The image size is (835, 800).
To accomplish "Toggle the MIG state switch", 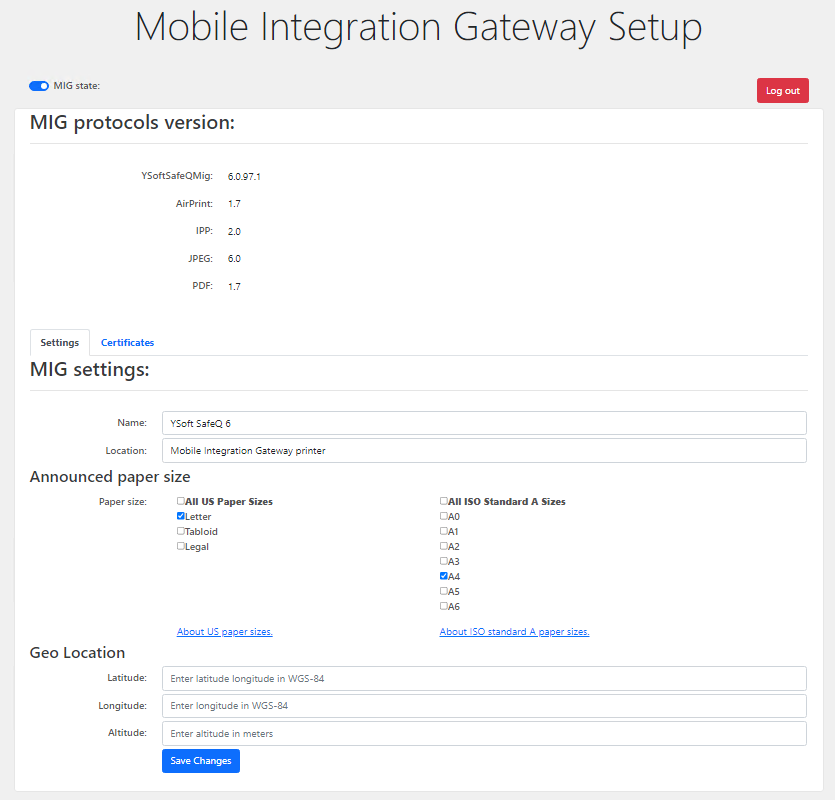I will [39, 86].
